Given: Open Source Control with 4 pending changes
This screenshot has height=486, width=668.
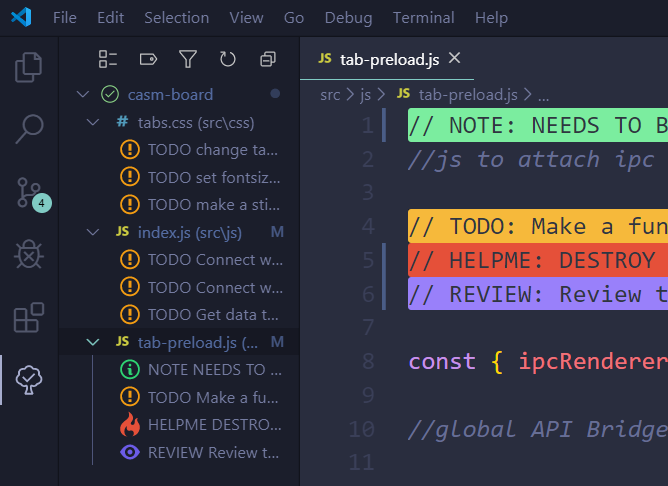Looking at the screenshot, I should coord(29,192).
